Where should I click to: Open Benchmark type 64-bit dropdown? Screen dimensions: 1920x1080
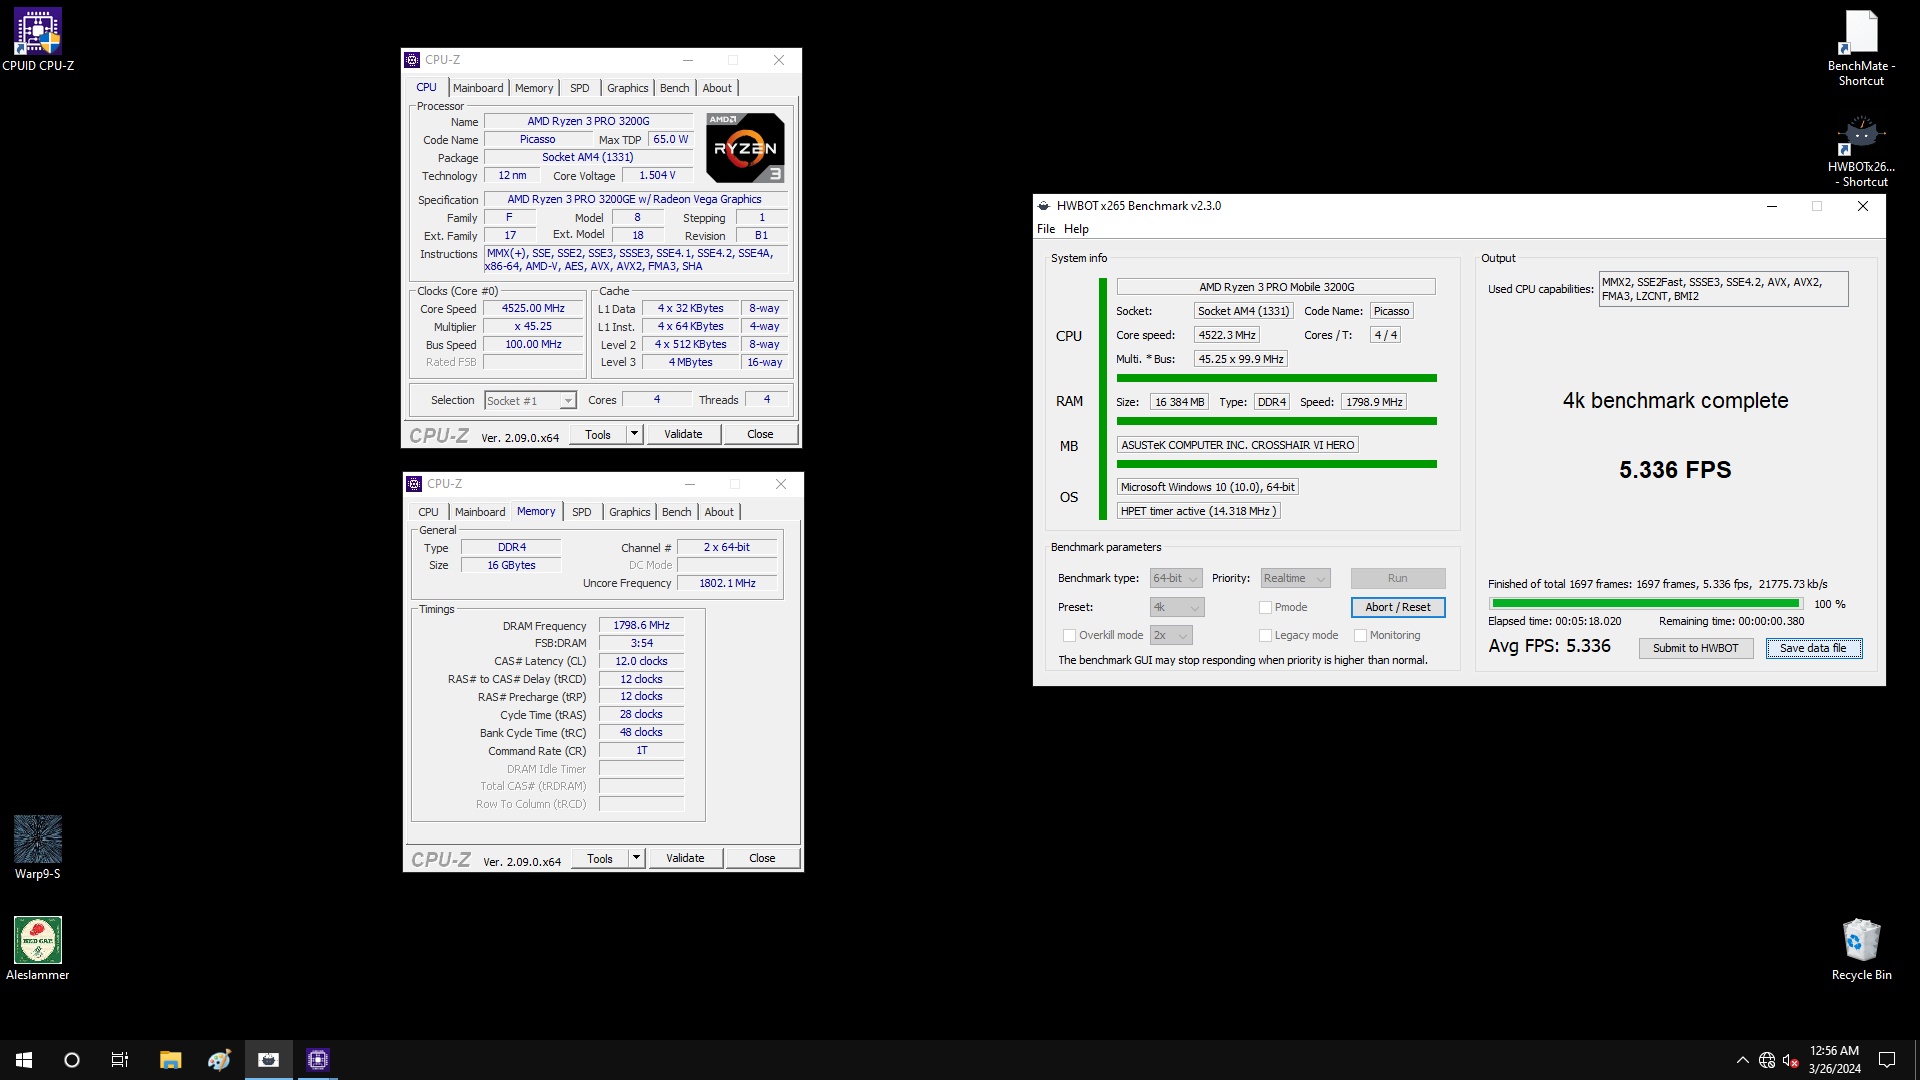(x=1175, y=578)
